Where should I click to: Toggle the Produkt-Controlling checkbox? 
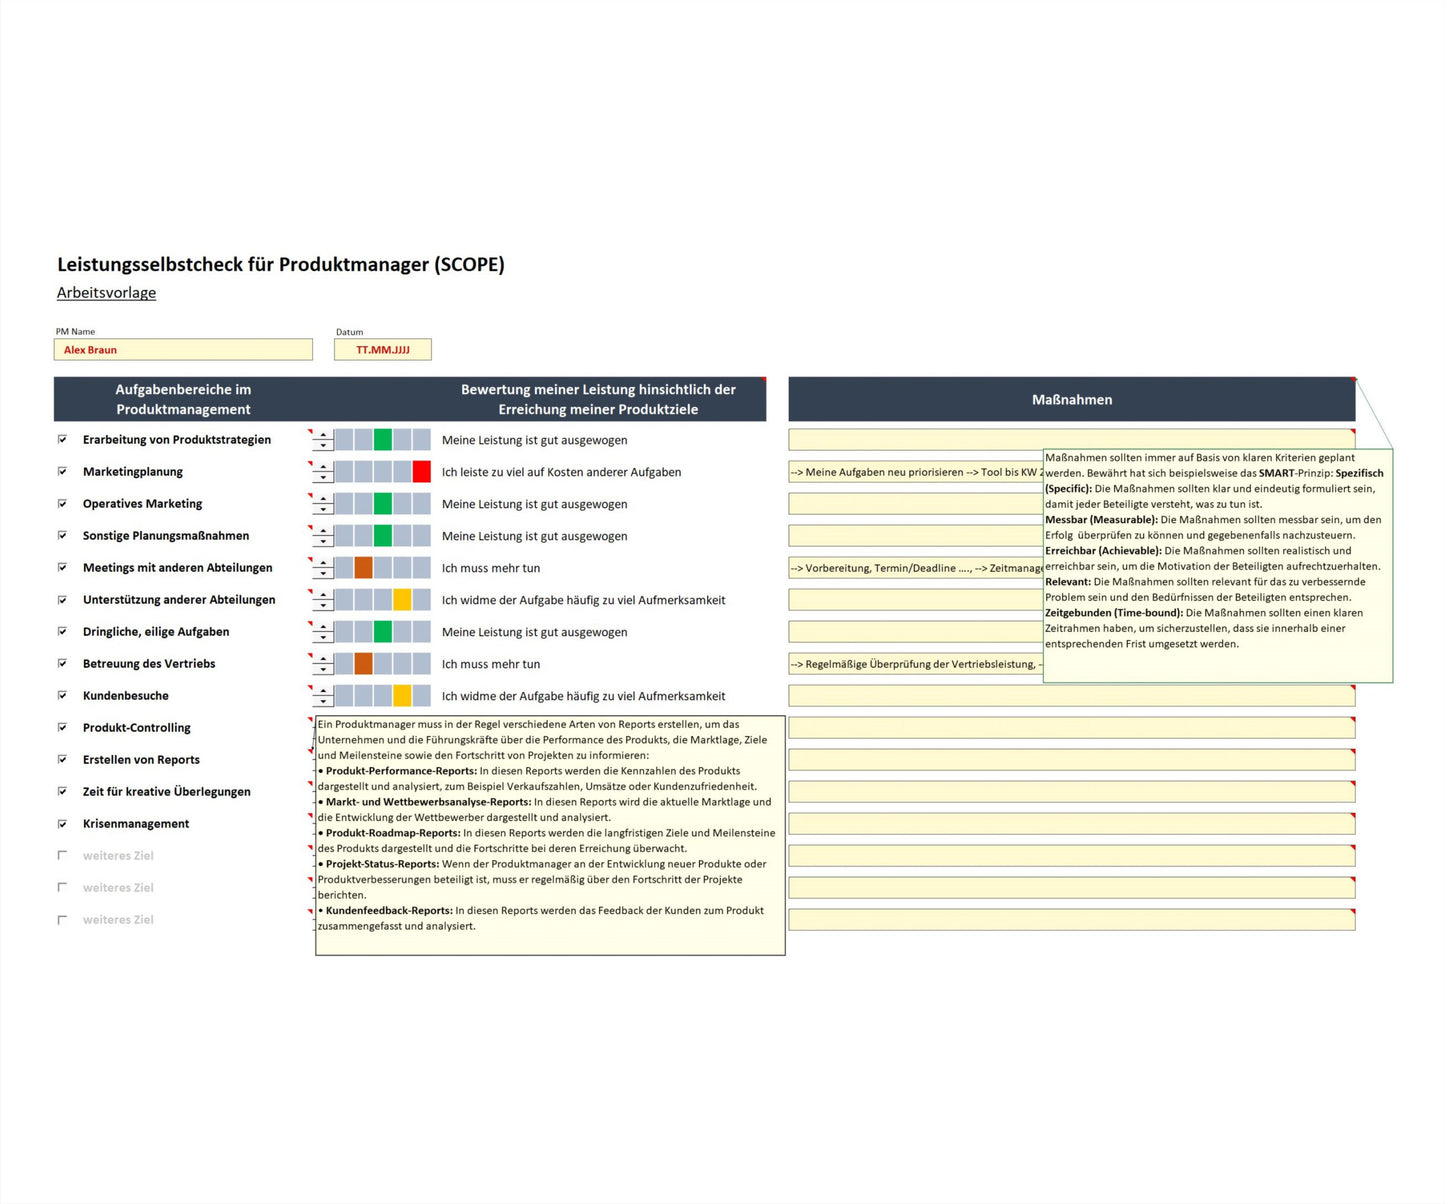63,727
